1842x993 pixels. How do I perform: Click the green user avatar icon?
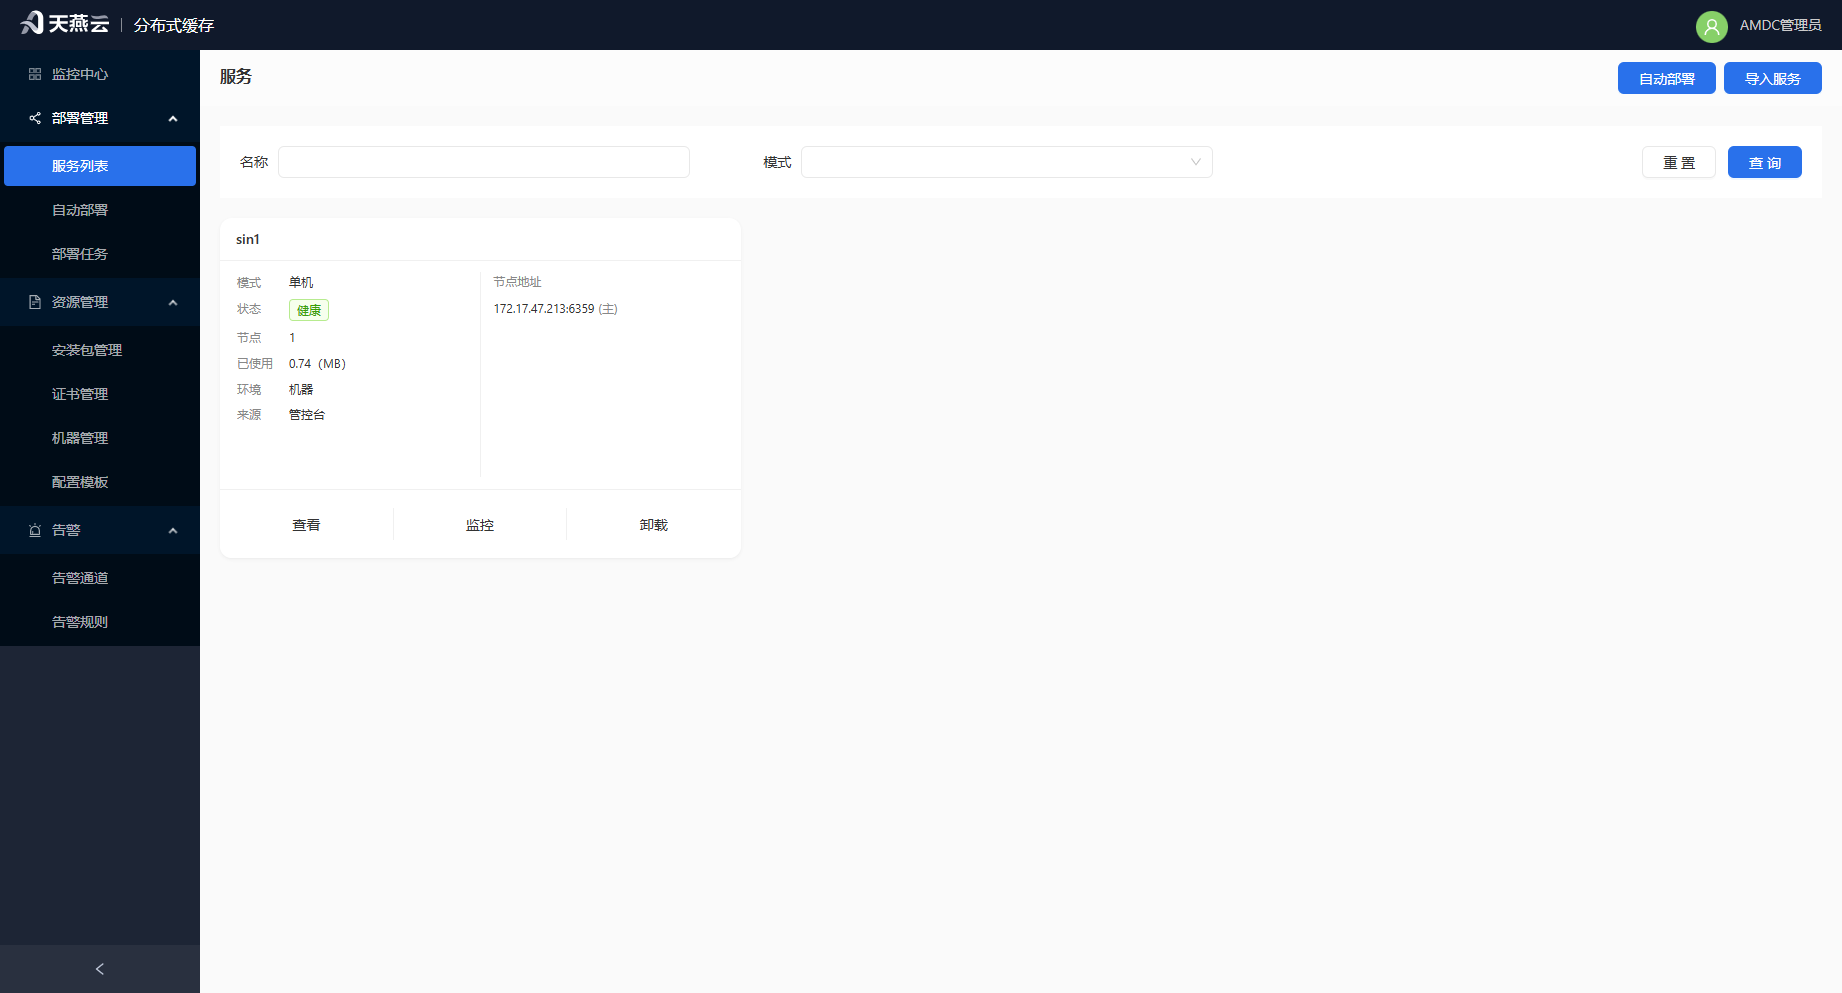pyautogui.click(x=1711, y=26)
